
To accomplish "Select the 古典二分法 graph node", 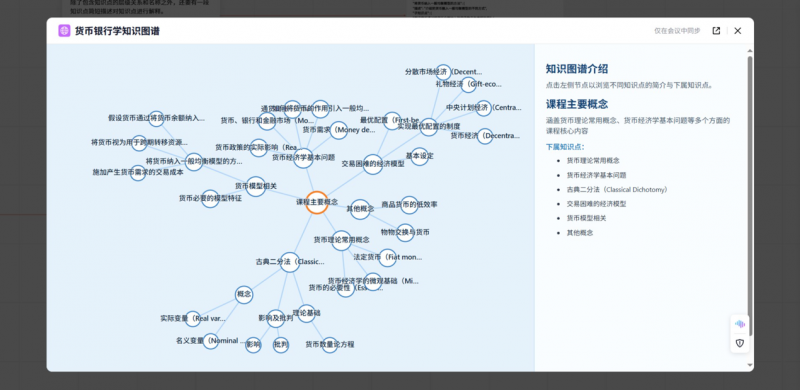I will point(289,262).
